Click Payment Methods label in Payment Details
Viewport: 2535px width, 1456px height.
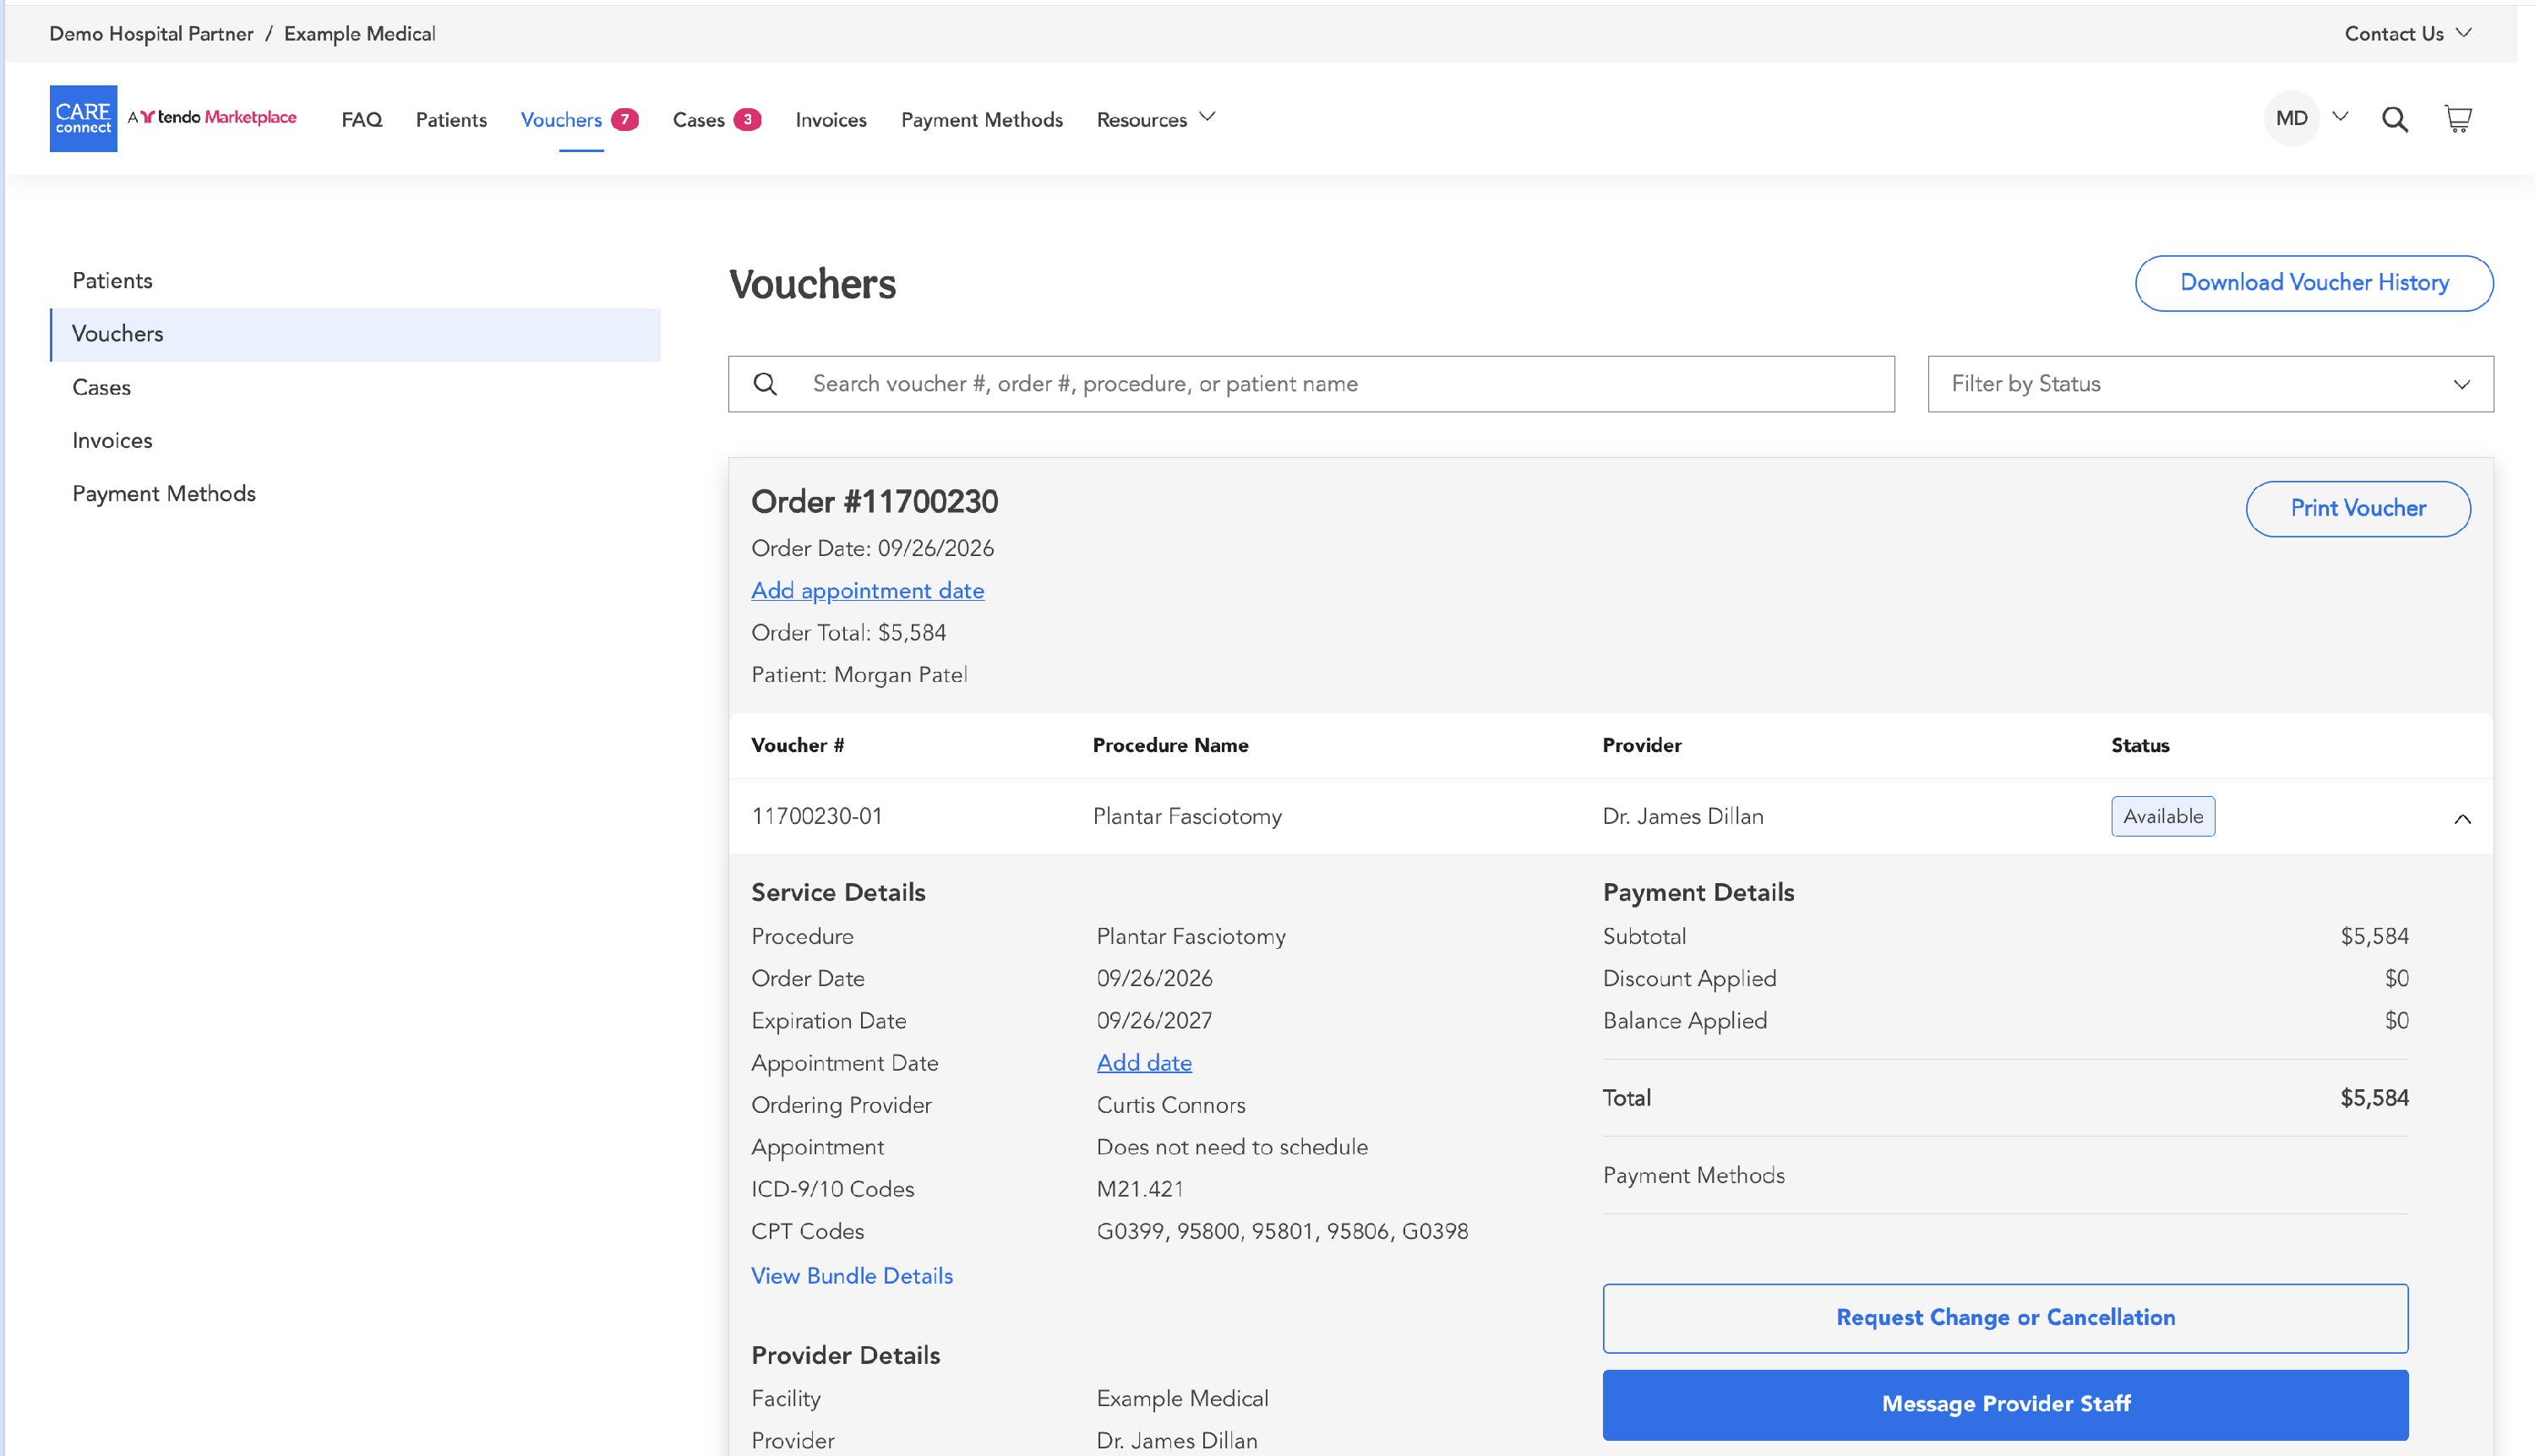pyautogui.click(x=1693, y=1176)
